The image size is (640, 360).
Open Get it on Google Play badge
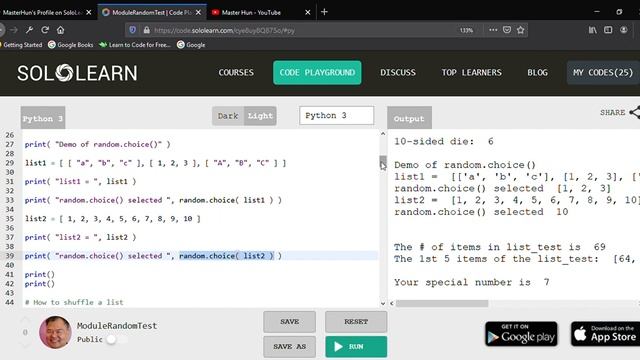[x=521, y=333]
